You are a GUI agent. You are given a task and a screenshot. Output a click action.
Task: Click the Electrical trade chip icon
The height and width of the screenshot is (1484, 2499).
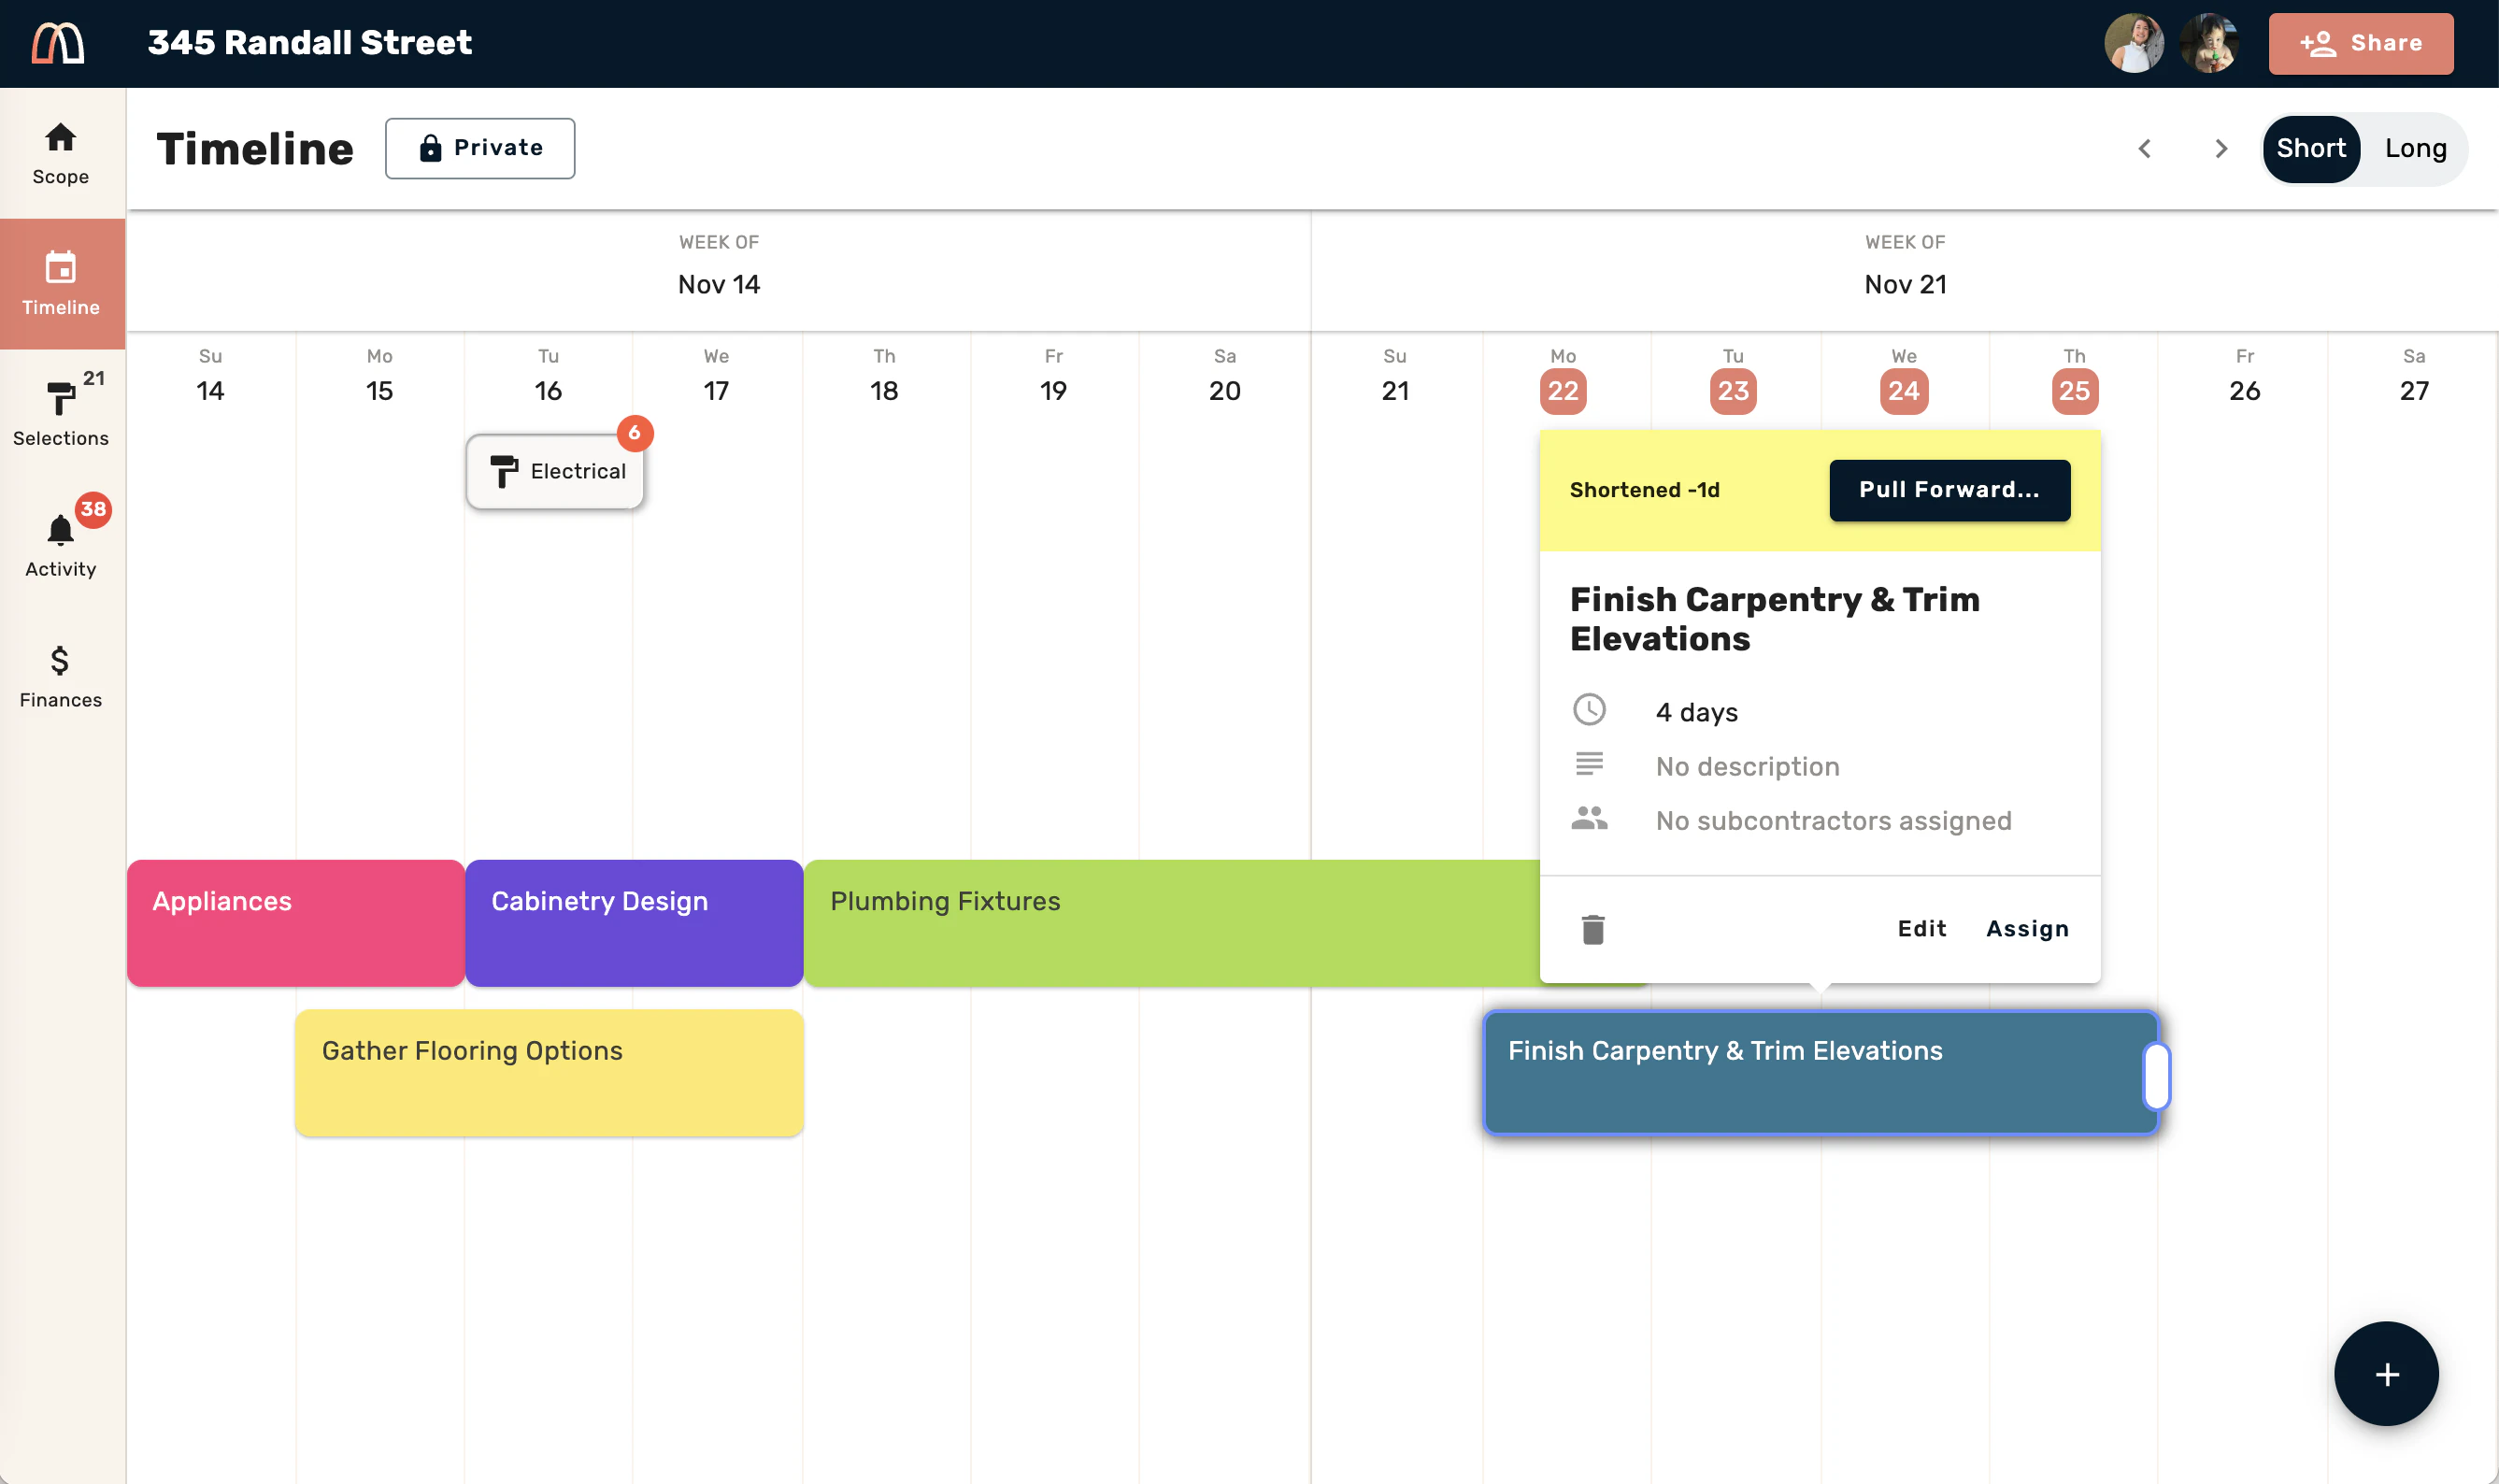tap(505, 471)
